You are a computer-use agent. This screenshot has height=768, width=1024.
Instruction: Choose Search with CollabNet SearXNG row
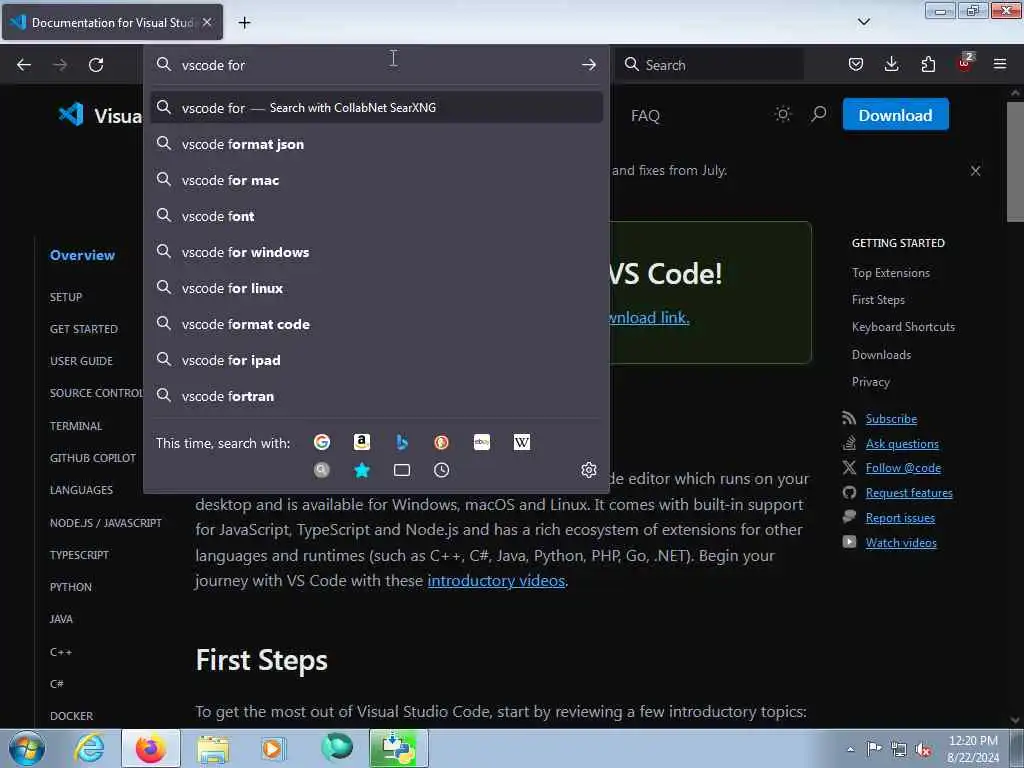coord(377,107)
